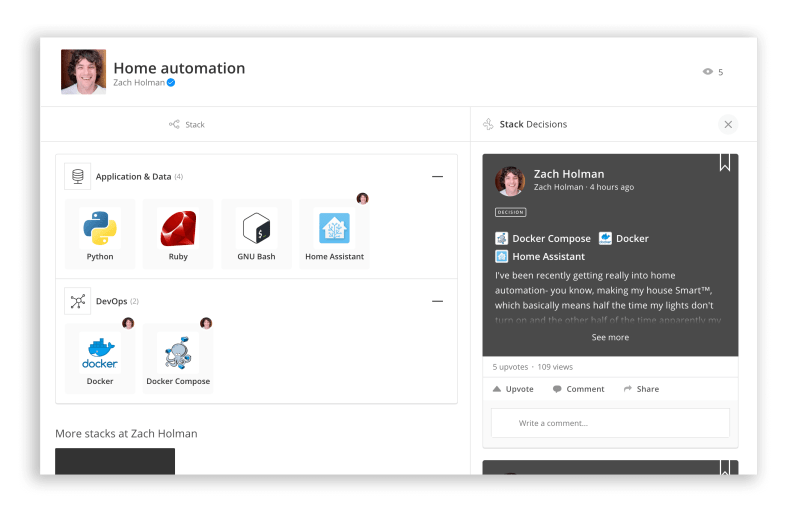799x518 pixels.
Task: Click the 'Zach Holman · 4 hours ago' timestamp
Action: [x=584, y=187]
